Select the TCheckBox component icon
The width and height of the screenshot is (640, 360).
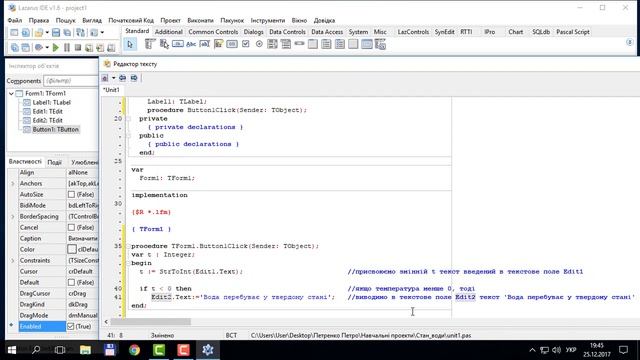pyautogui.click(x=245, y=44)
